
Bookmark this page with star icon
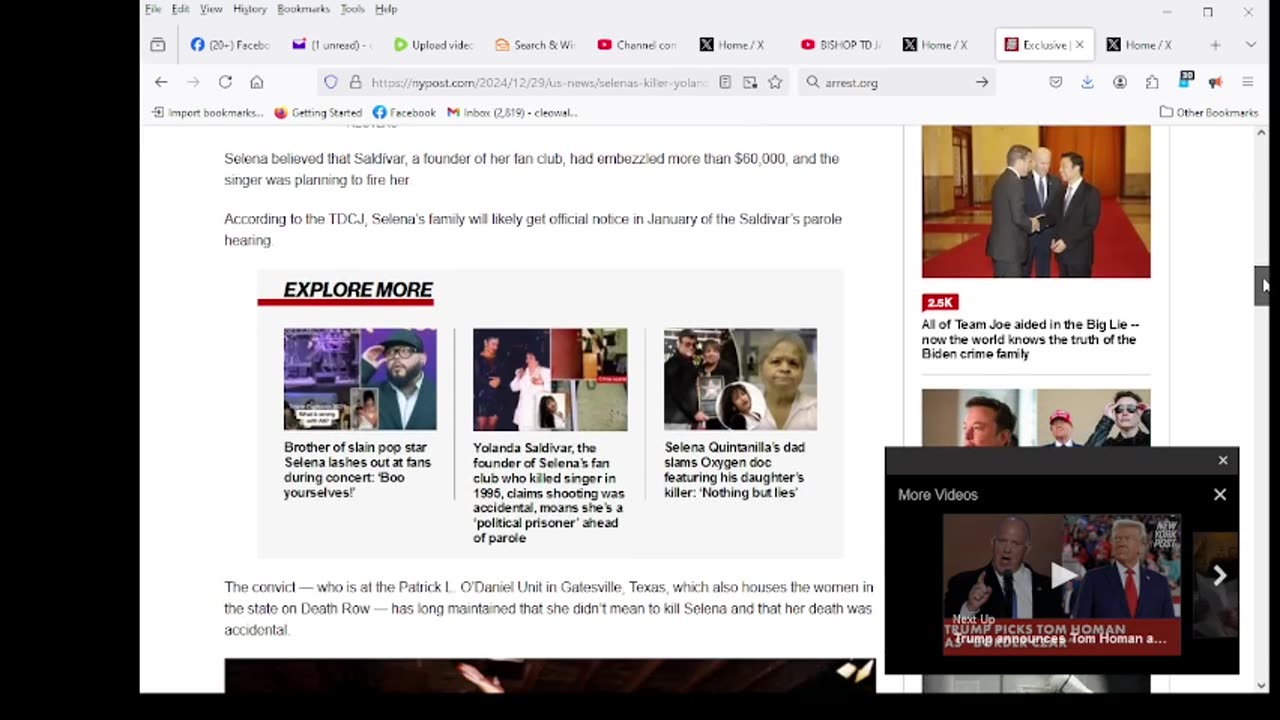coord(775,82)
